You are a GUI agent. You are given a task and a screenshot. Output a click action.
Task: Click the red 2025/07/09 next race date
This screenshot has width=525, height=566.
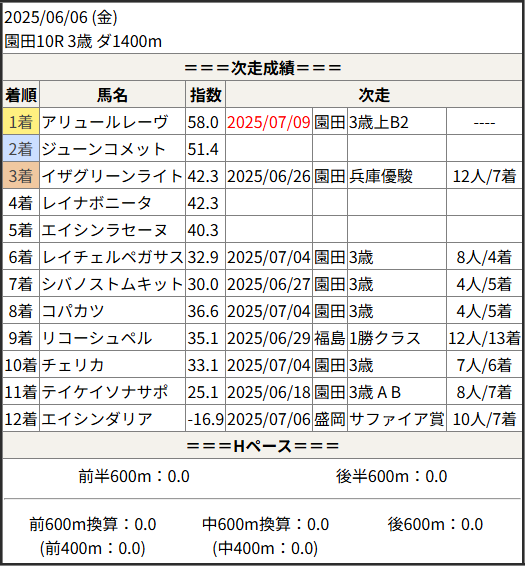269,122
